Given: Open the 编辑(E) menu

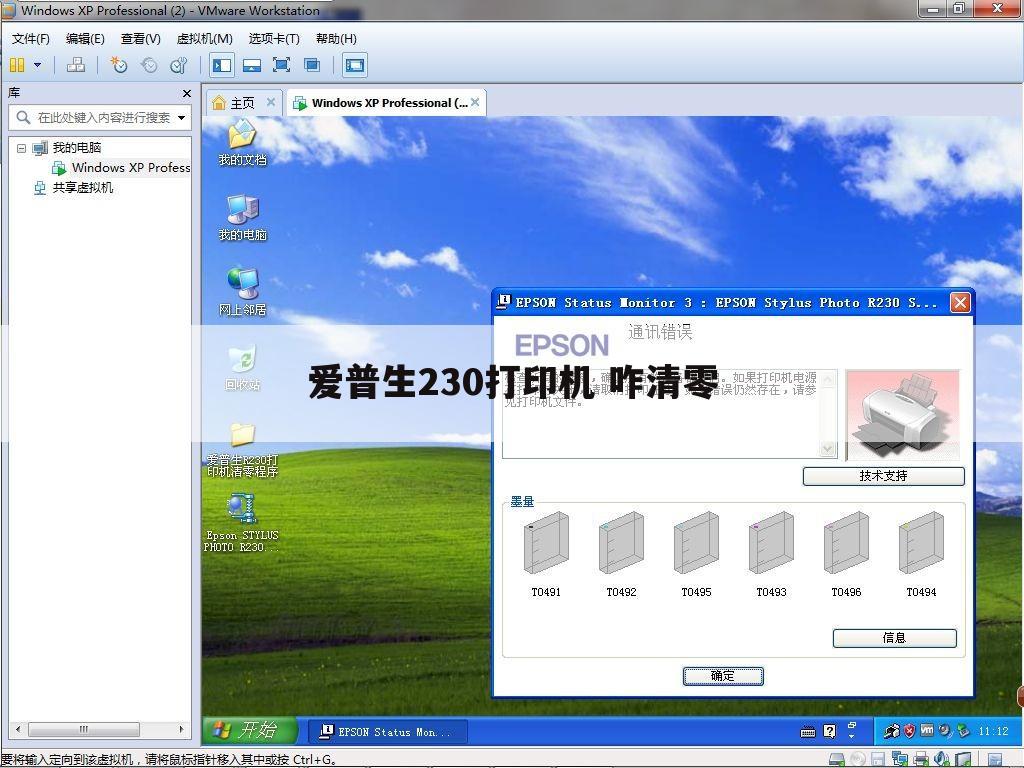Looking at the screenshot, I should [86, 39].
